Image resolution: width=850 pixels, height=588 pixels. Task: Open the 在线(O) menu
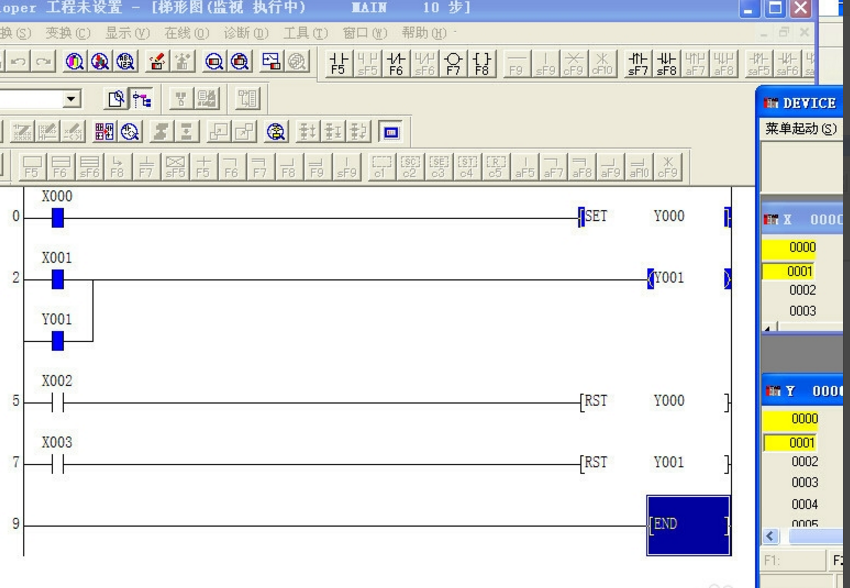pyautogui.click(x=187, y=33)
